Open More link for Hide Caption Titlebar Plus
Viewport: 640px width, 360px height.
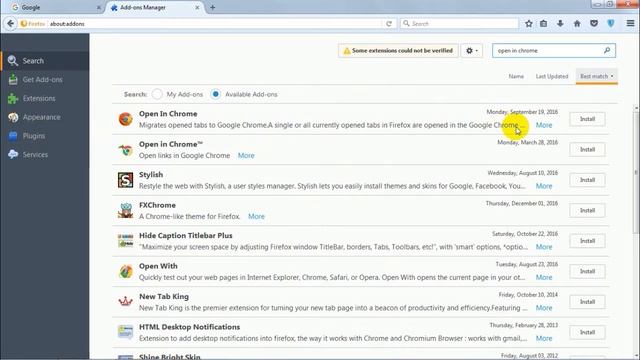[x=544, y=247]
